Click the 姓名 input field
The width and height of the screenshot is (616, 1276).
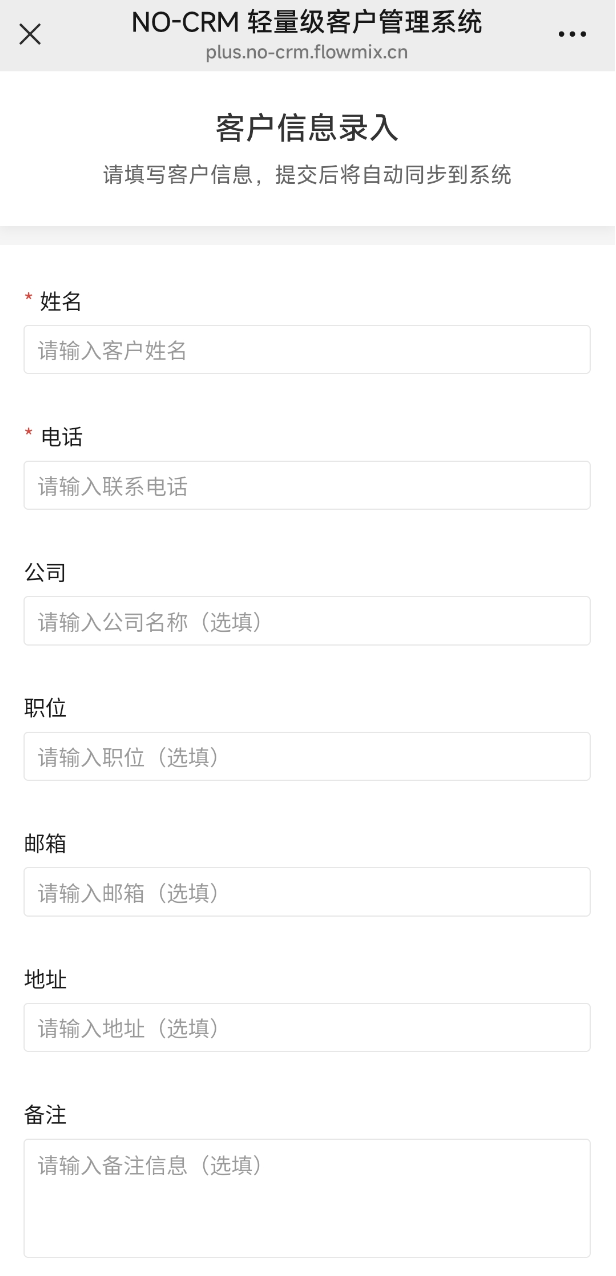pos(307,349)
